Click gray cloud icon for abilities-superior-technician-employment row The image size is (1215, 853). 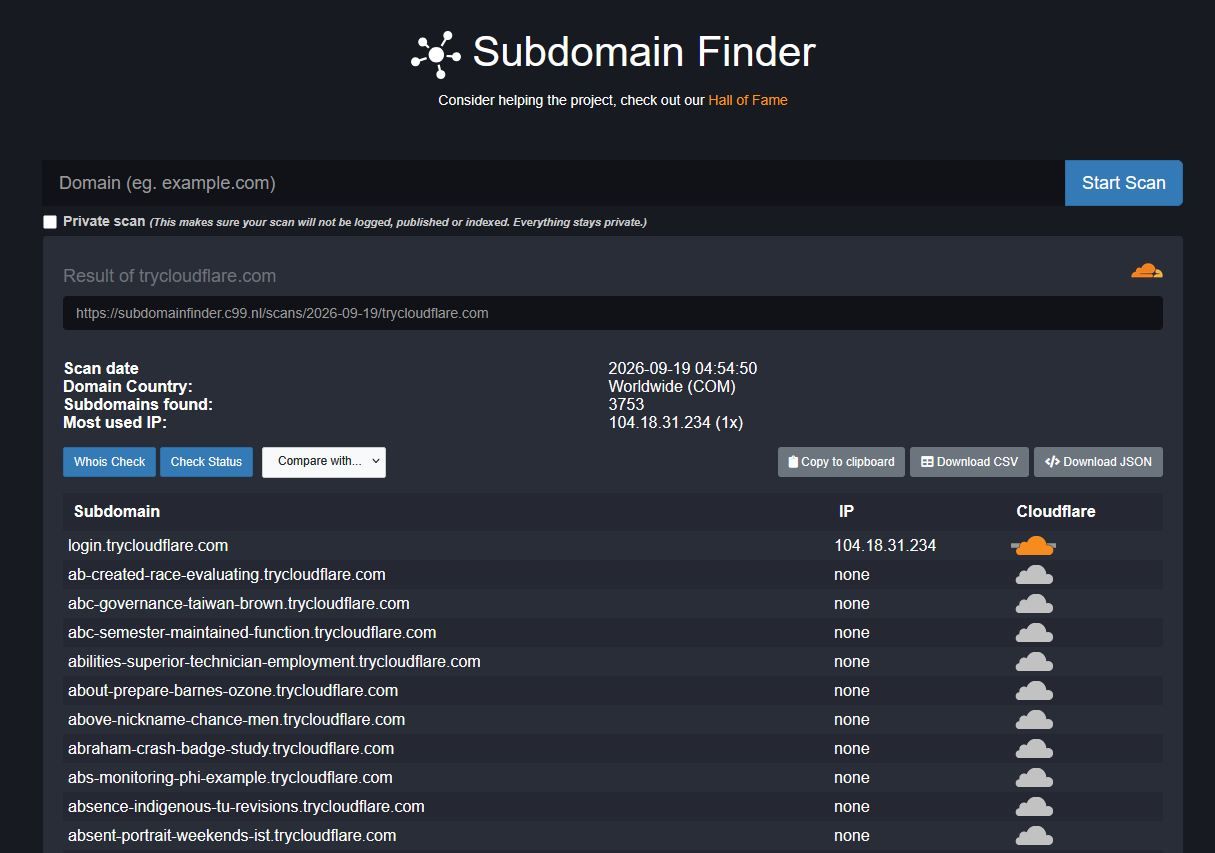coord(1034,662)
